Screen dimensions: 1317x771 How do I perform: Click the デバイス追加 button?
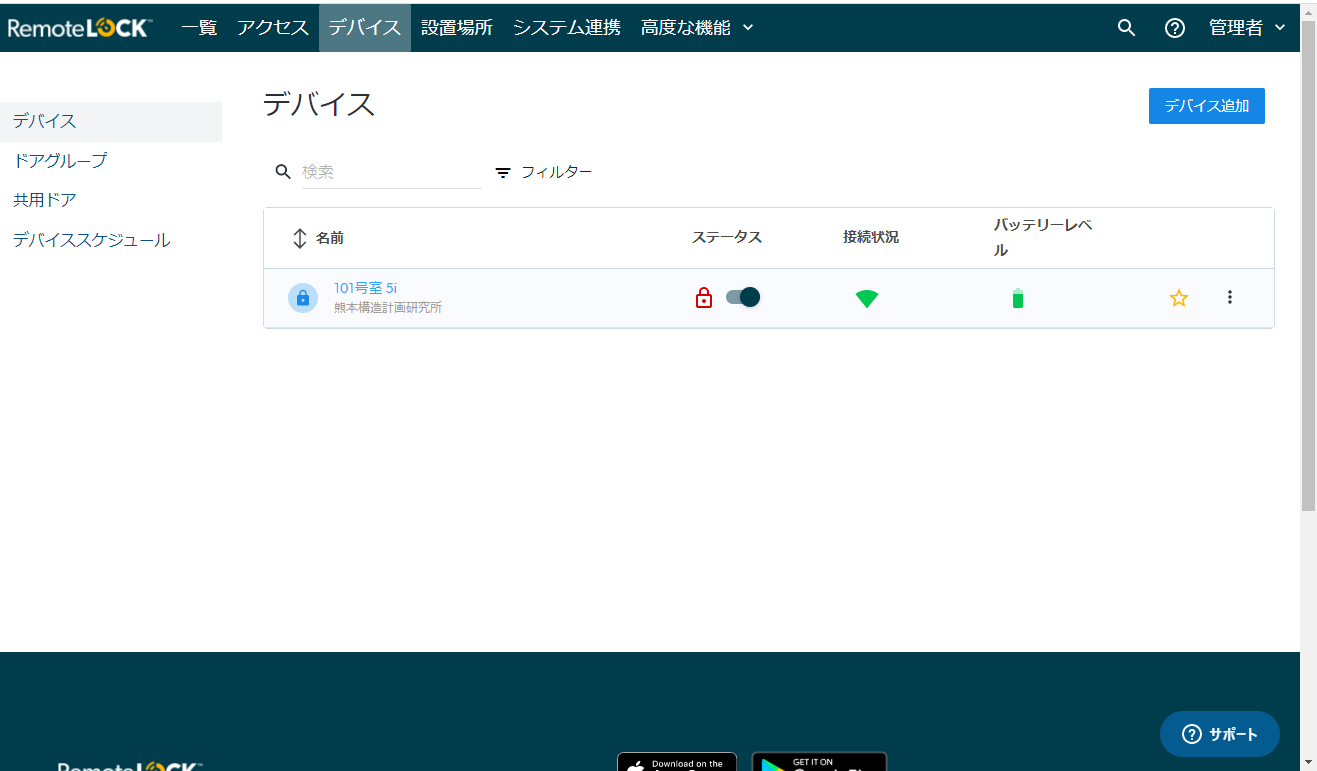click(1207, 106)
